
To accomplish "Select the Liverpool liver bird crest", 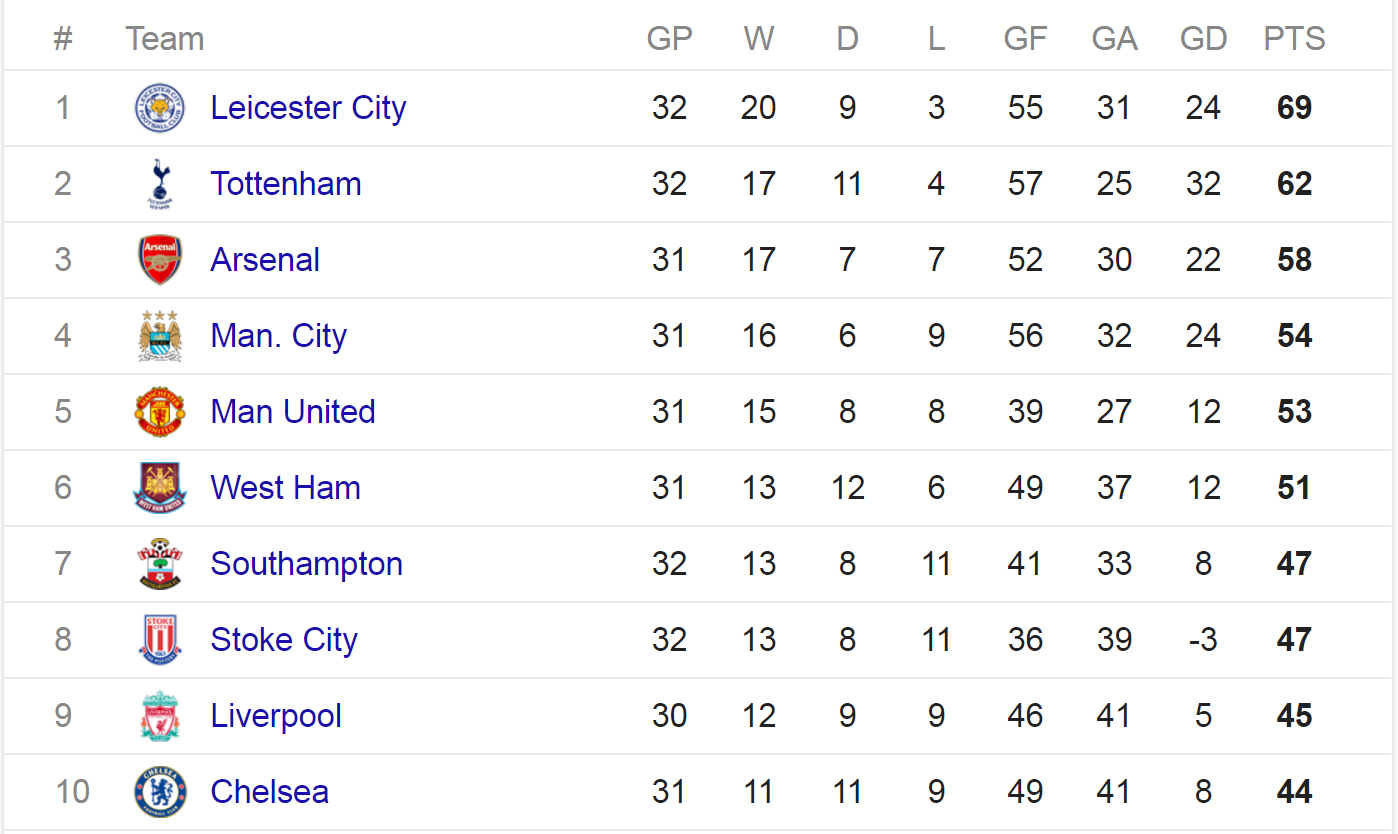I will [x=160, y=716].
